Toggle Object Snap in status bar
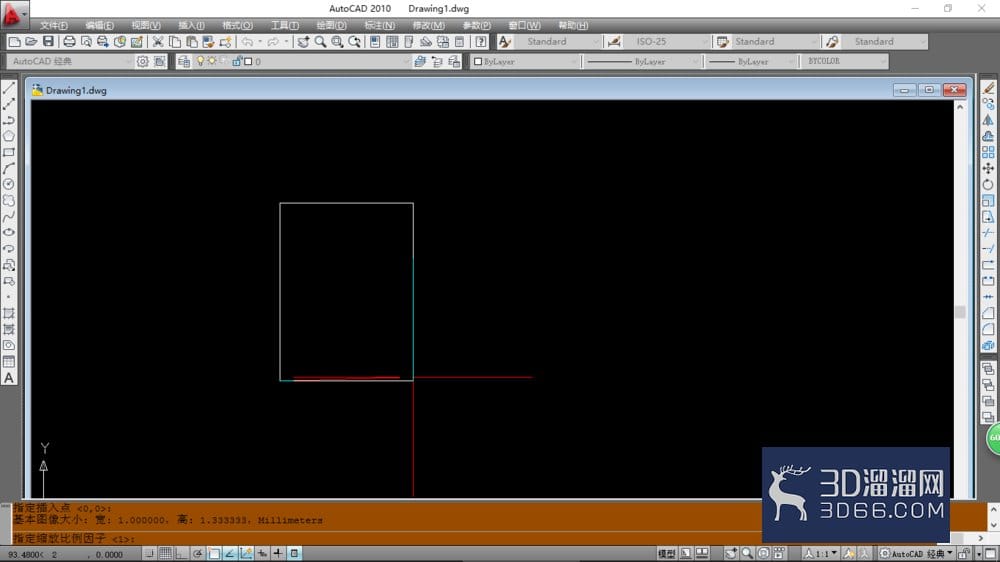The height and width of the screenshot is (562, 1000). [x=214, y=553]
